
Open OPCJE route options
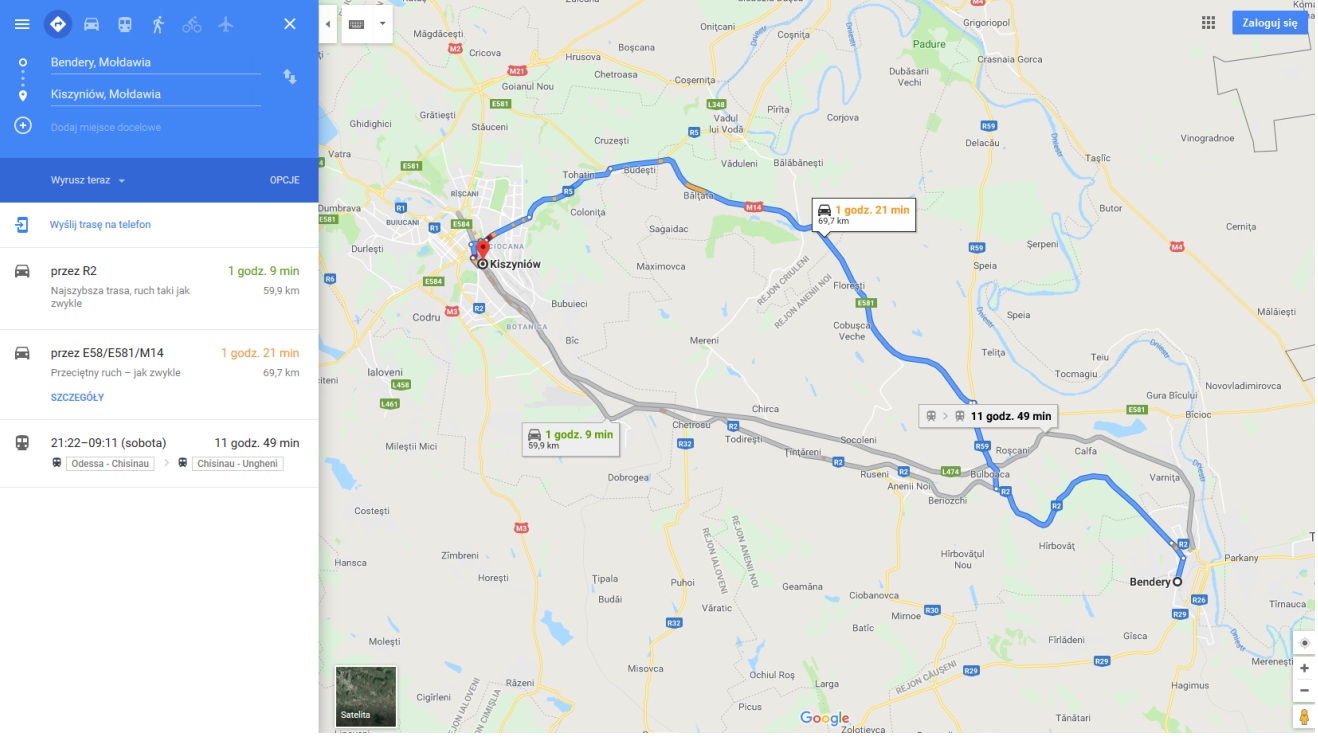[x=284, y=180]
